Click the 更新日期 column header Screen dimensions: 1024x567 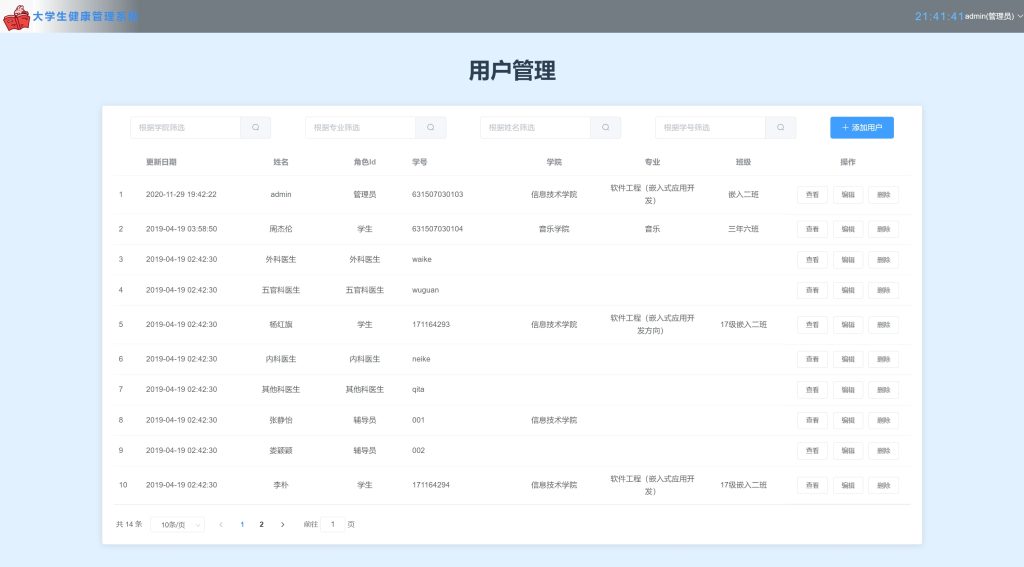tap(161, 162)
